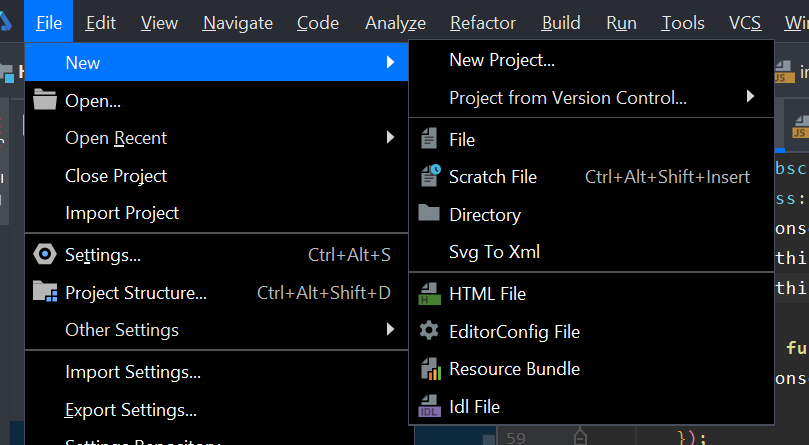The image size is (809, 445).
Task: Click the Idl File icon
Action: coord(430,407)
